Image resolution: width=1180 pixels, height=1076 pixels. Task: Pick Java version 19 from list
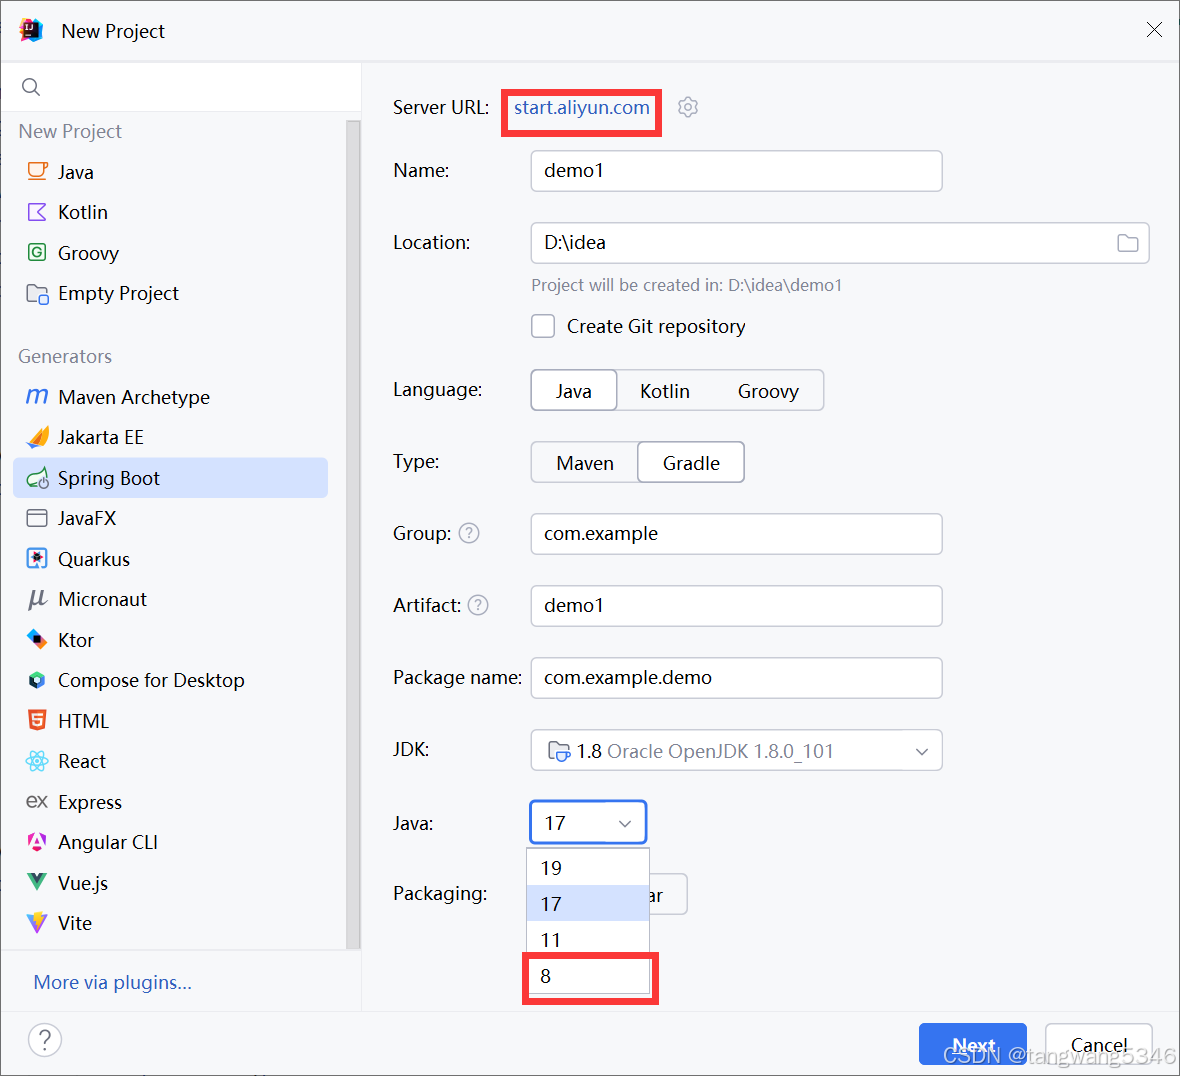[588, 868]
